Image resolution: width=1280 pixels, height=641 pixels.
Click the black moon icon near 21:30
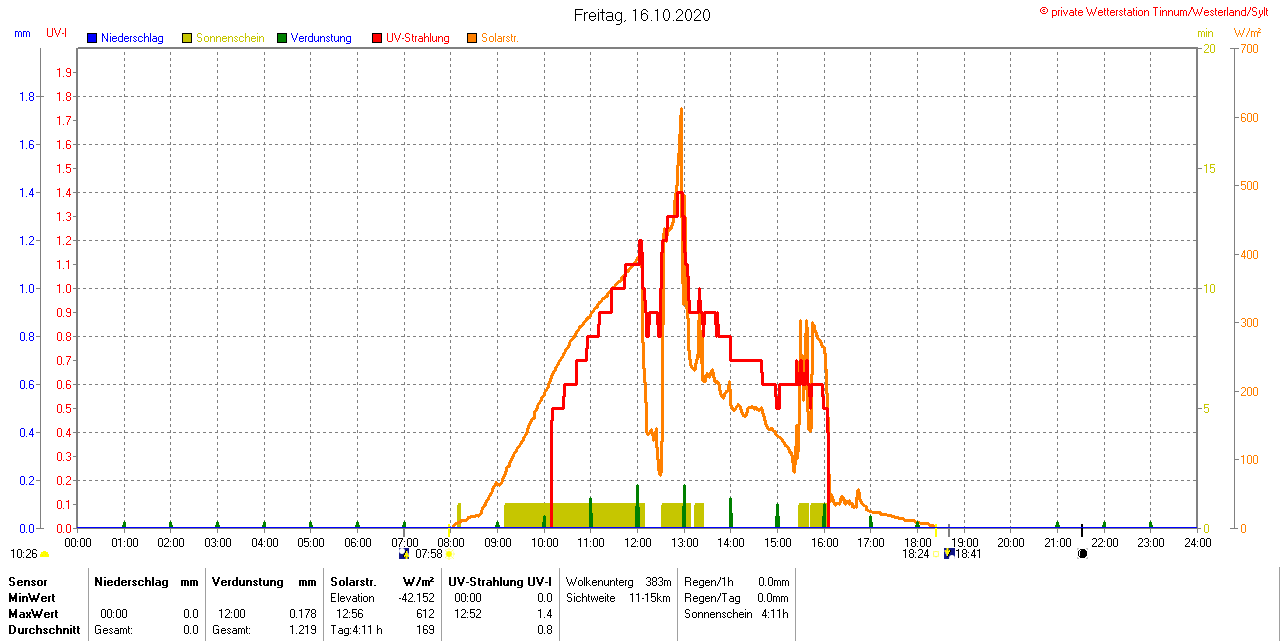coord(1082,553)
